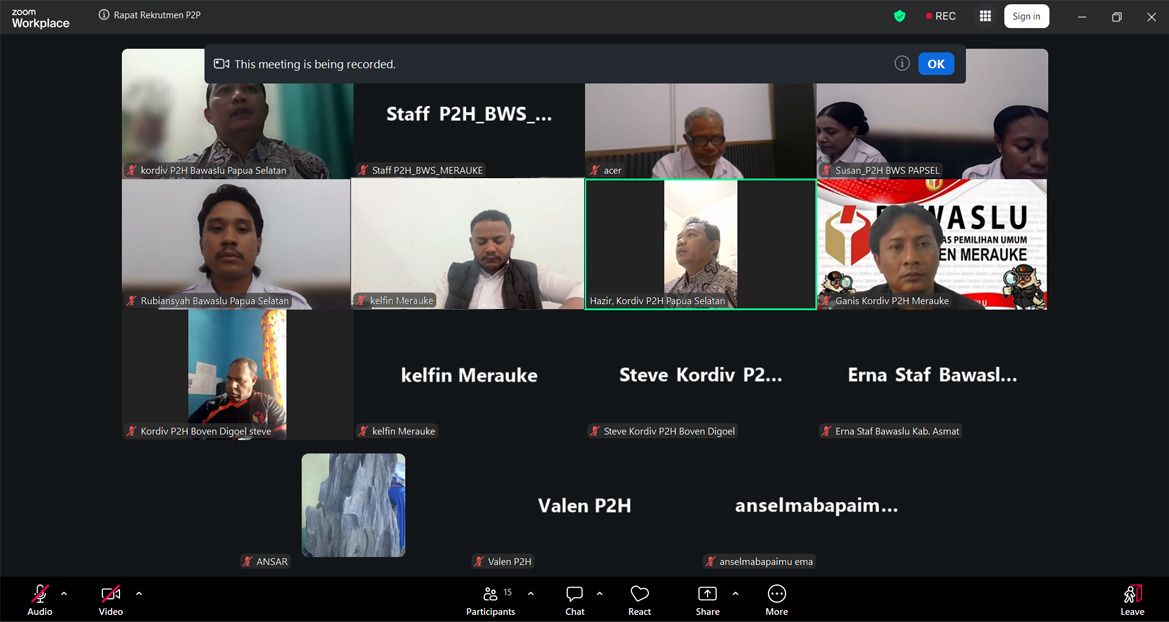Click camera recording icon in notification banner
The image size is (1169, 622).
pos(221,64)
